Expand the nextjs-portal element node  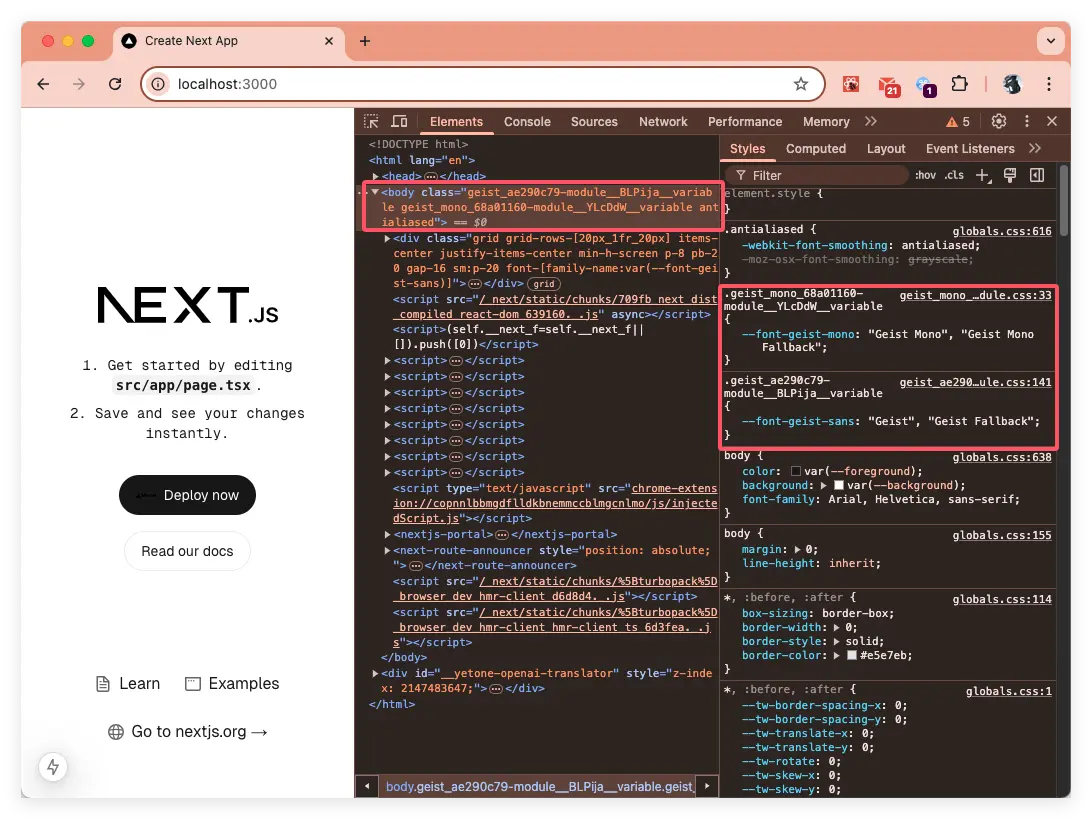coord(387,534)
